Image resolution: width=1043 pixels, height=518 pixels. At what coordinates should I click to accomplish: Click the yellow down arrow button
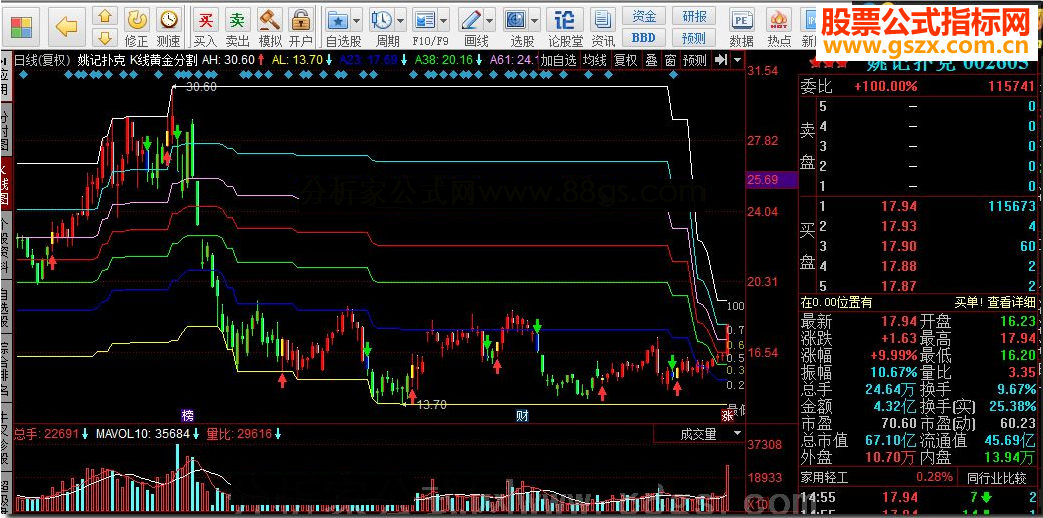tap(104, 38)
